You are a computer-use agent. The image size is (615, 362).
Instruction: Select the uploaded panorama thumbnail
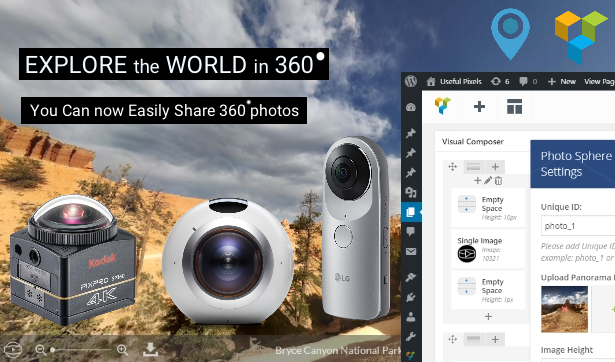[x=564, y=309]
